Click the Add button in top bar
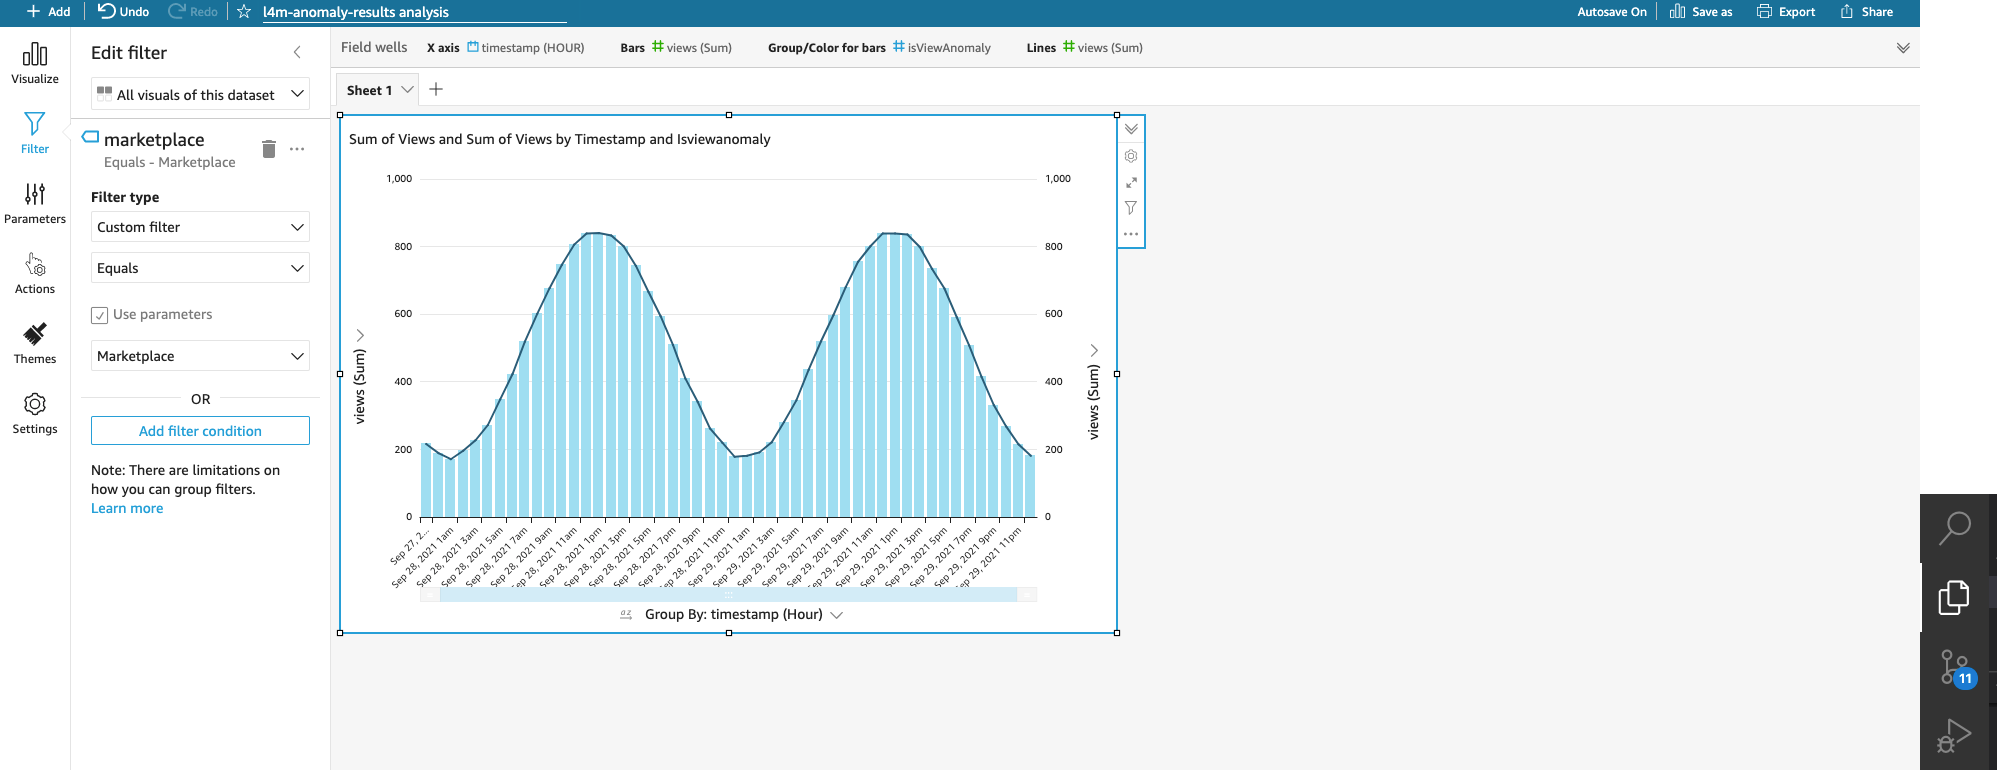 point(48,12)
